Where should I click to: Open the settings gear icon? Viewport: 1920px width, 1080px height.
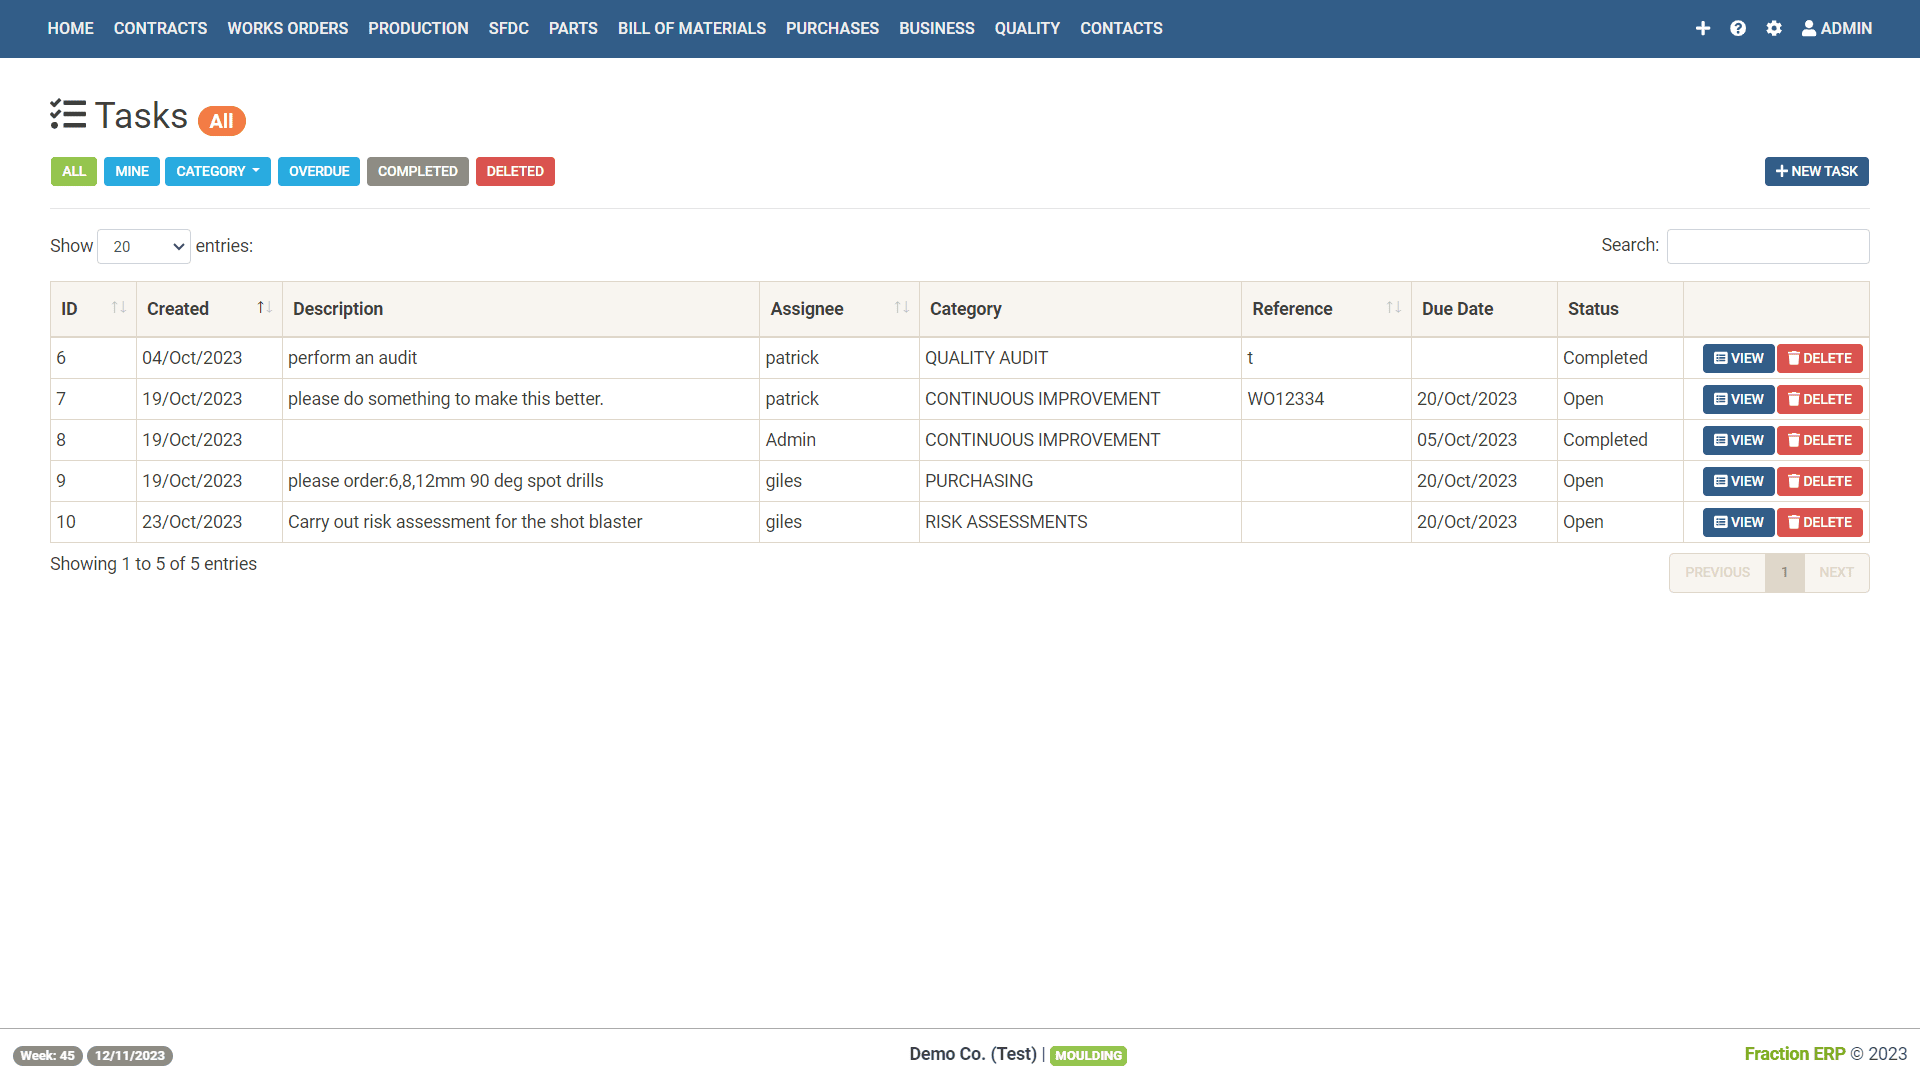tap(1774, 28)
